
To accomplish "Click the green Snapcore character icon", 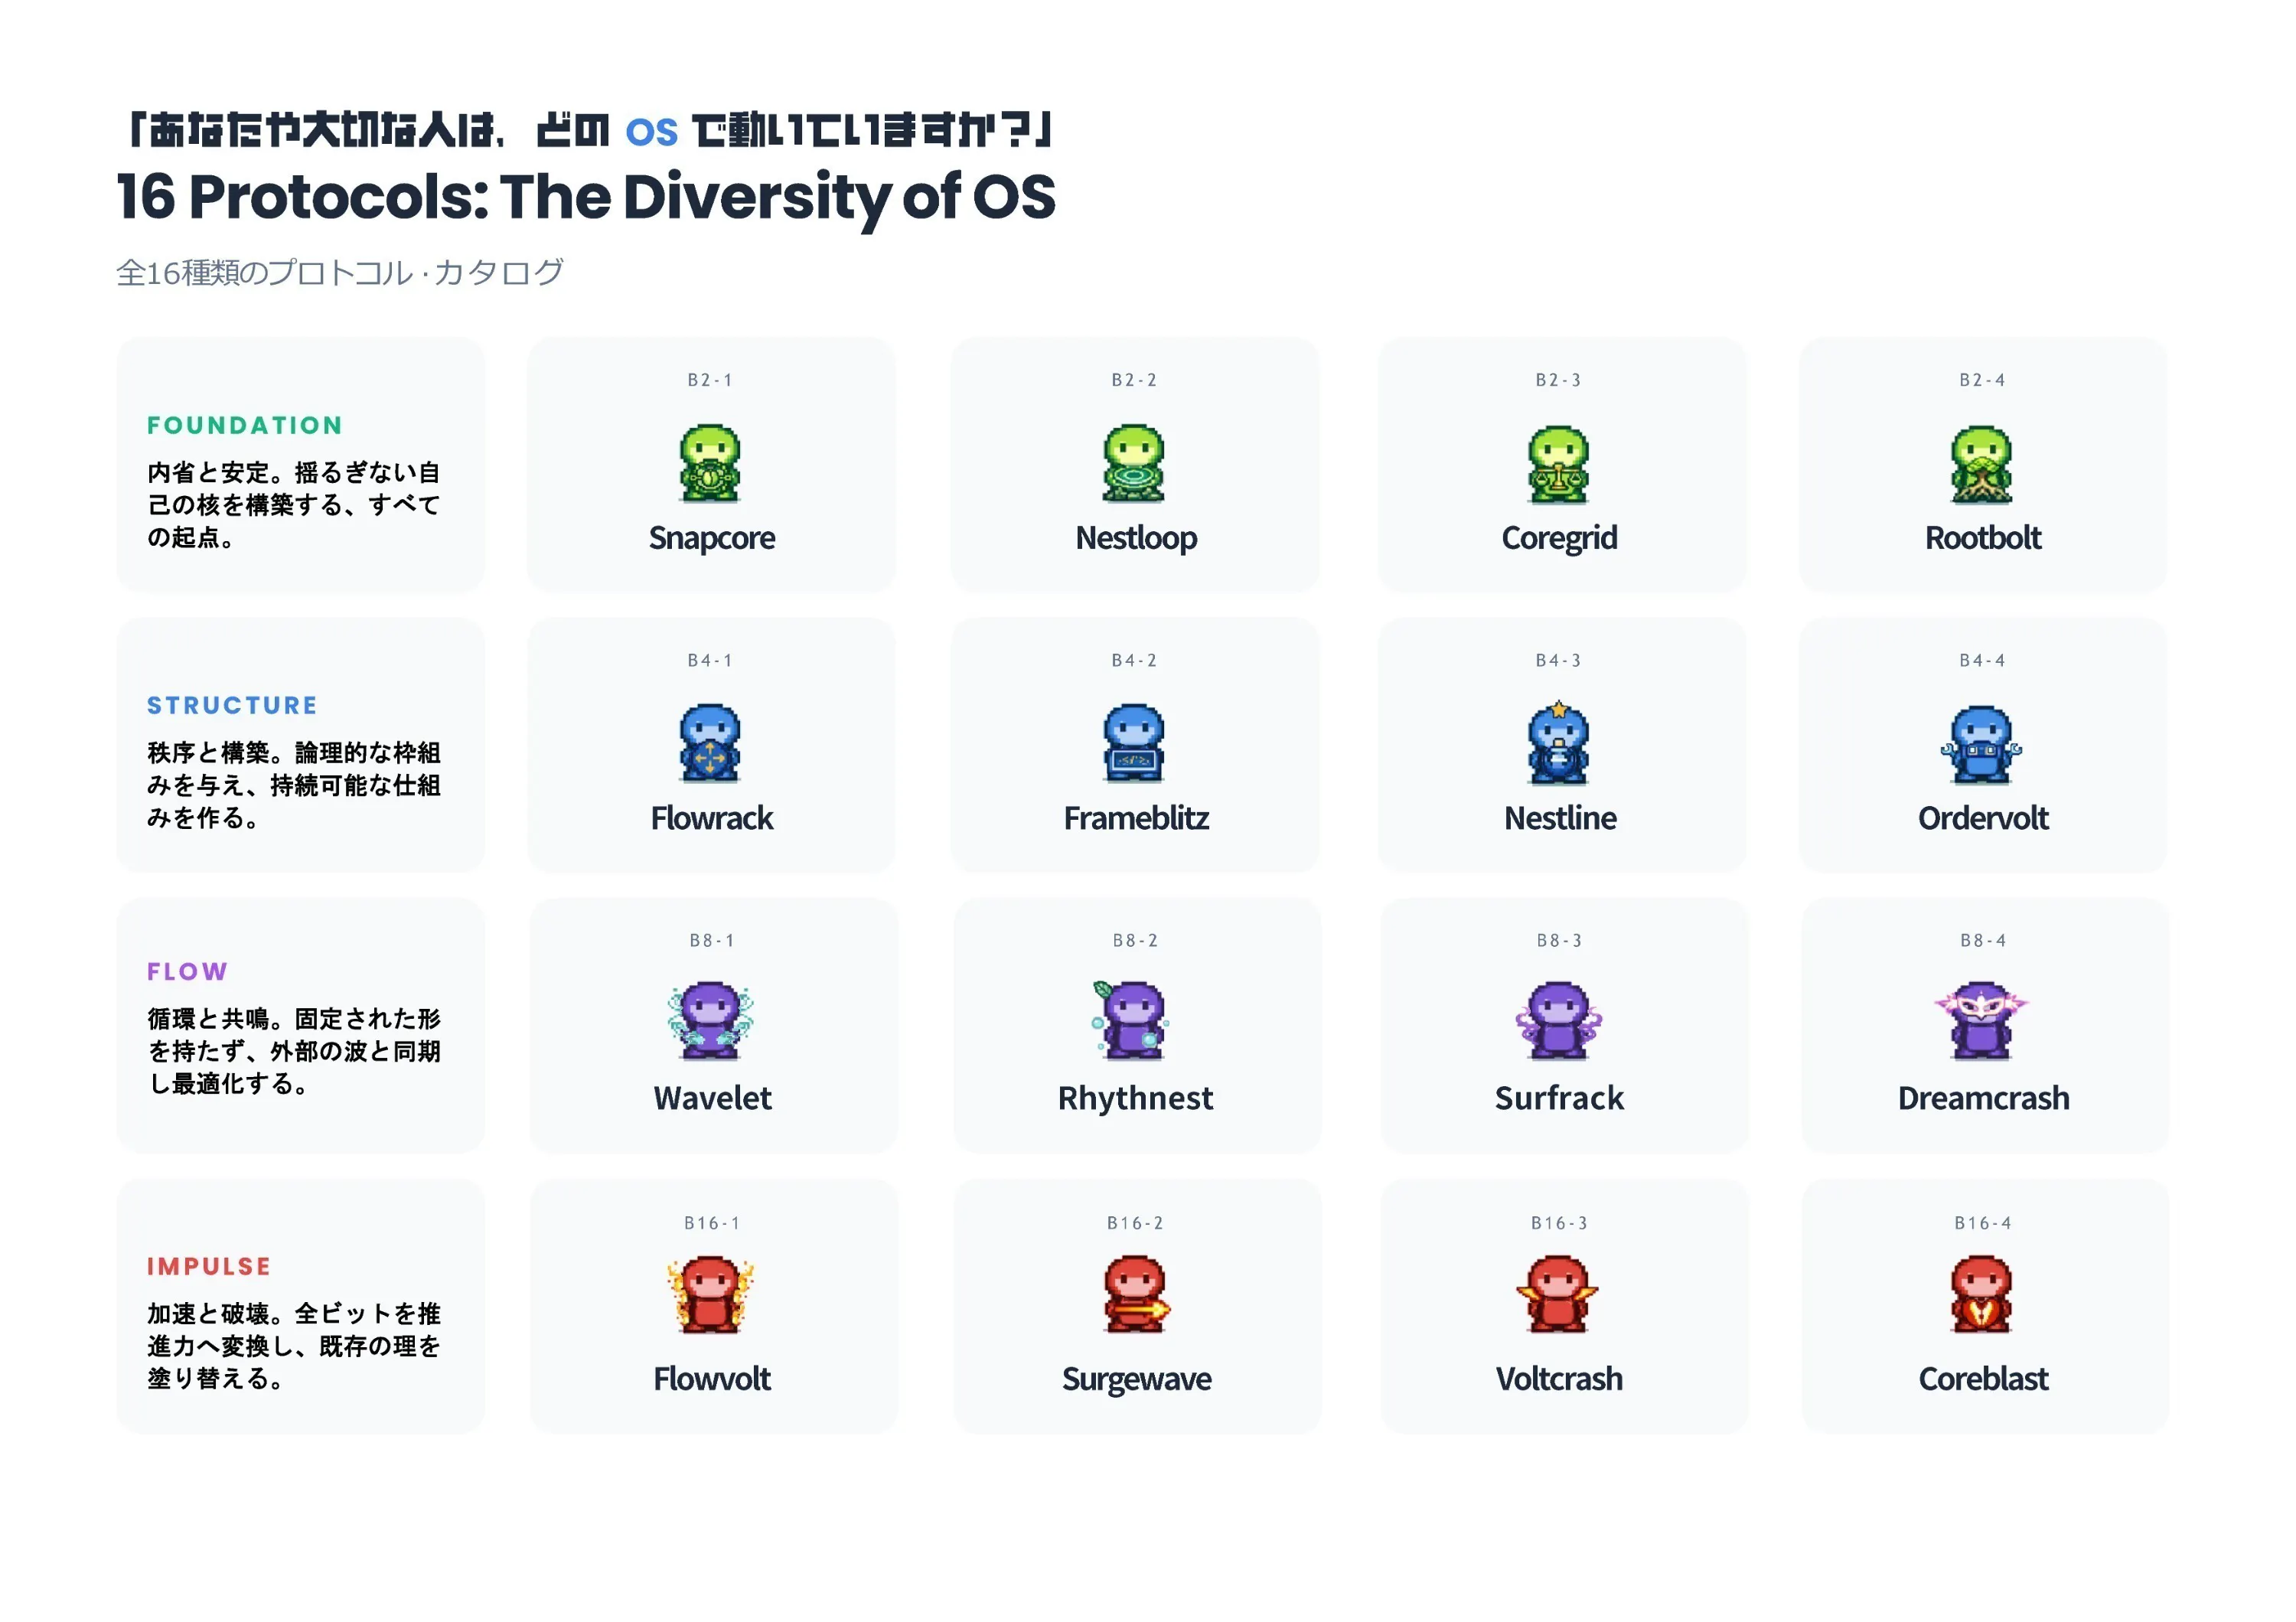I will click(x=710, y=464).
